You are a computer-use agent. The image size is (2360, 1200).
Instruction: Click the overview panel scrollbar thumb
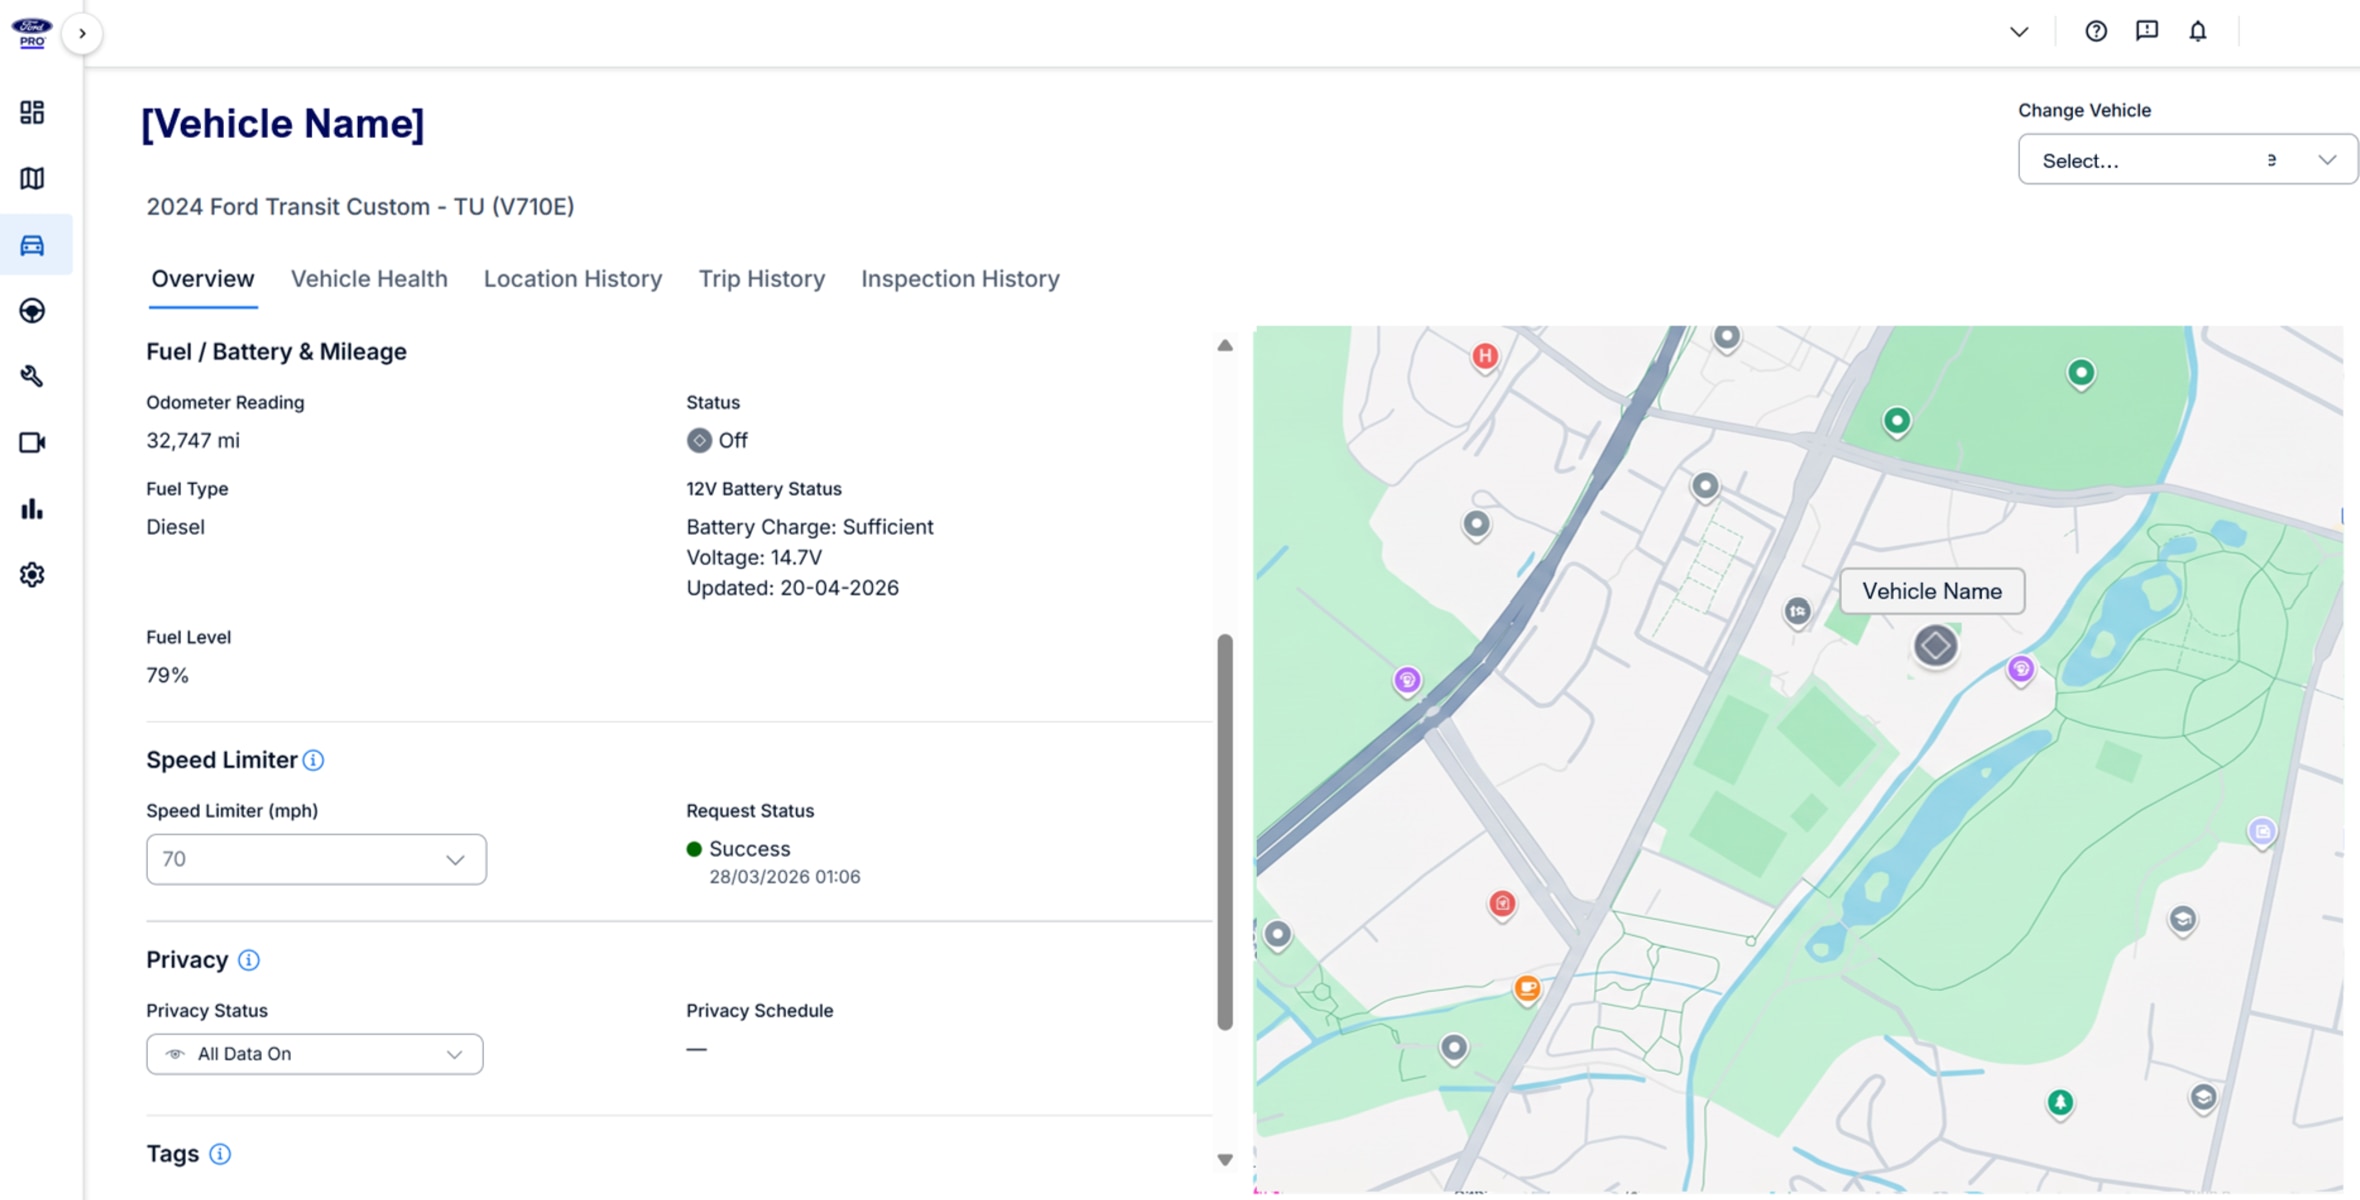(x=1225, y=832)
